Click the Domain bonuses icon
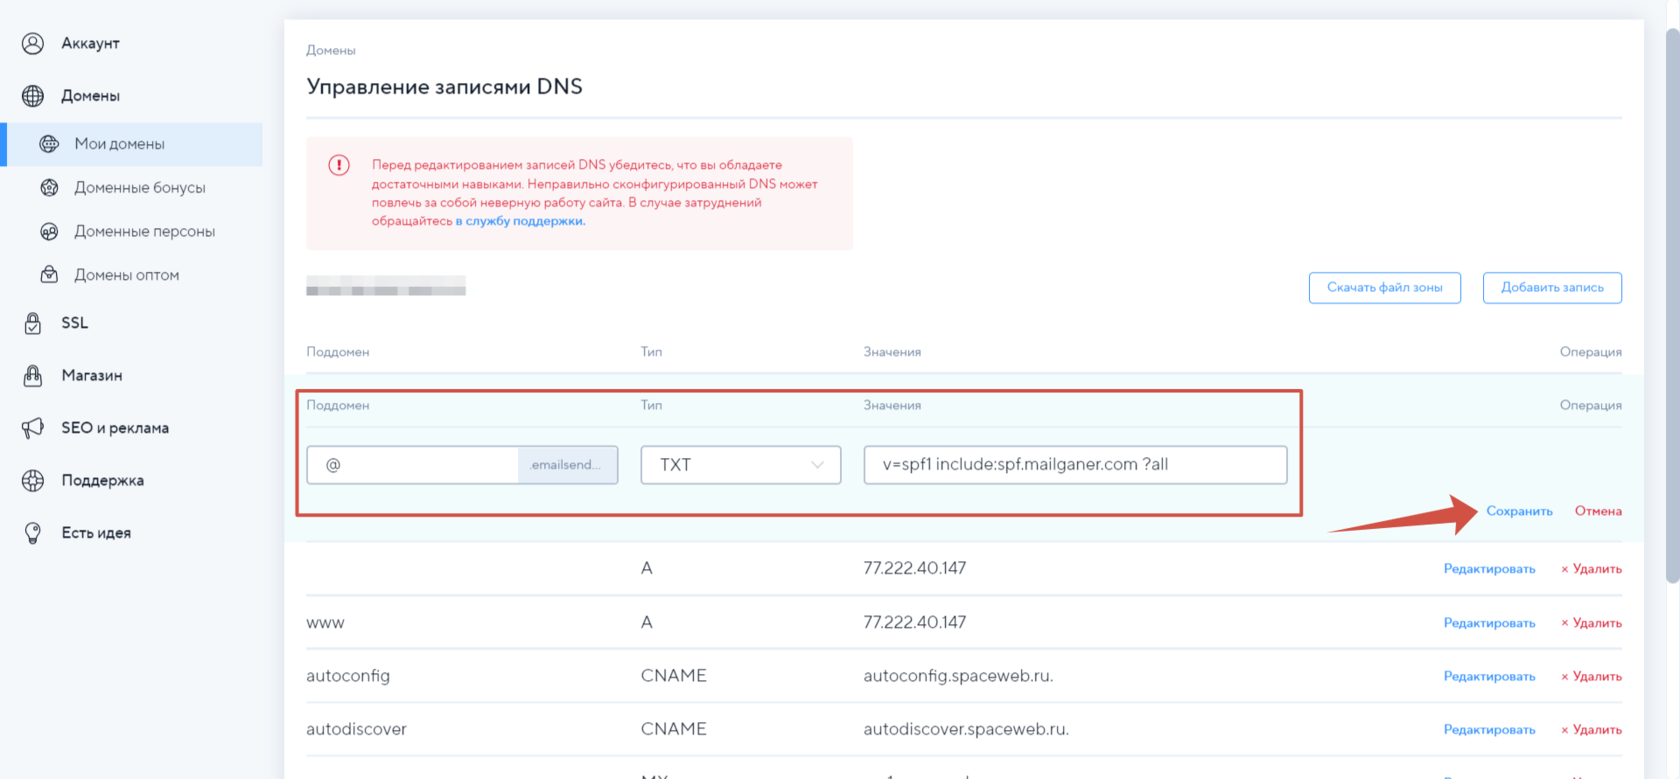The image size is (1680, 779). (x=49, y=187)
